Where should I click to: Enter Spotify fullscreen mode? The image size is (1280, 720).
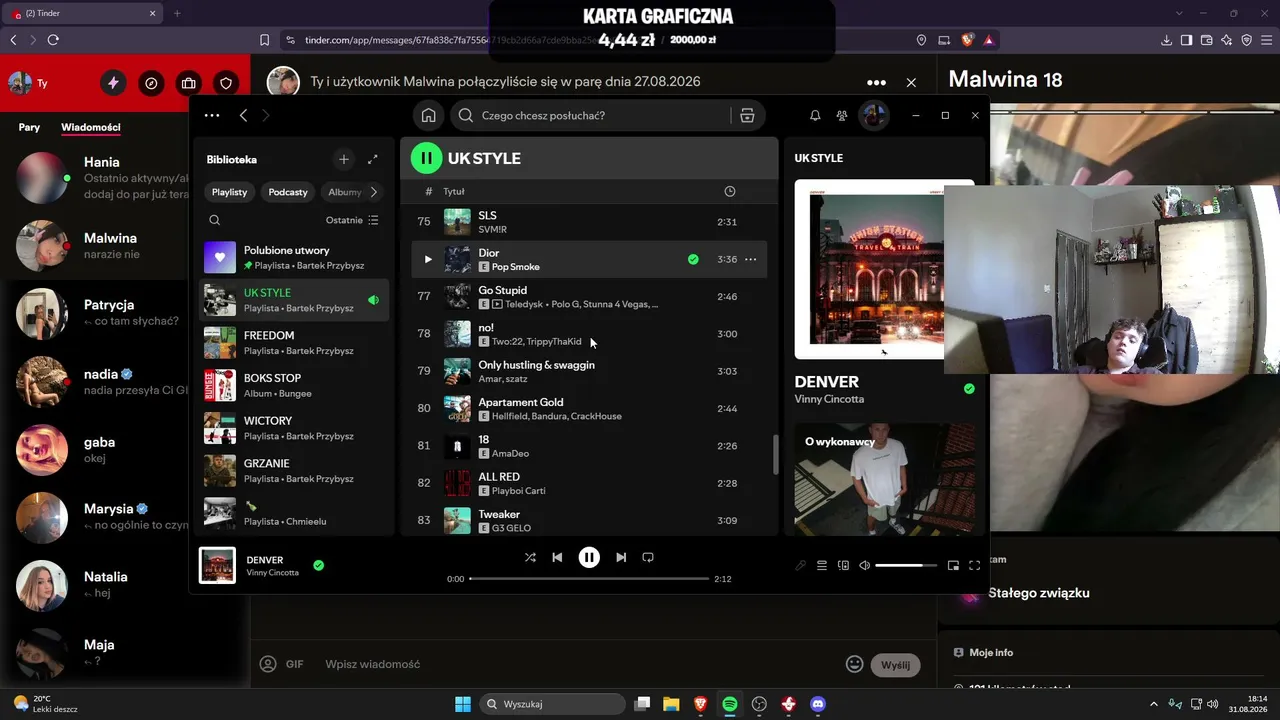pos(975,565)
